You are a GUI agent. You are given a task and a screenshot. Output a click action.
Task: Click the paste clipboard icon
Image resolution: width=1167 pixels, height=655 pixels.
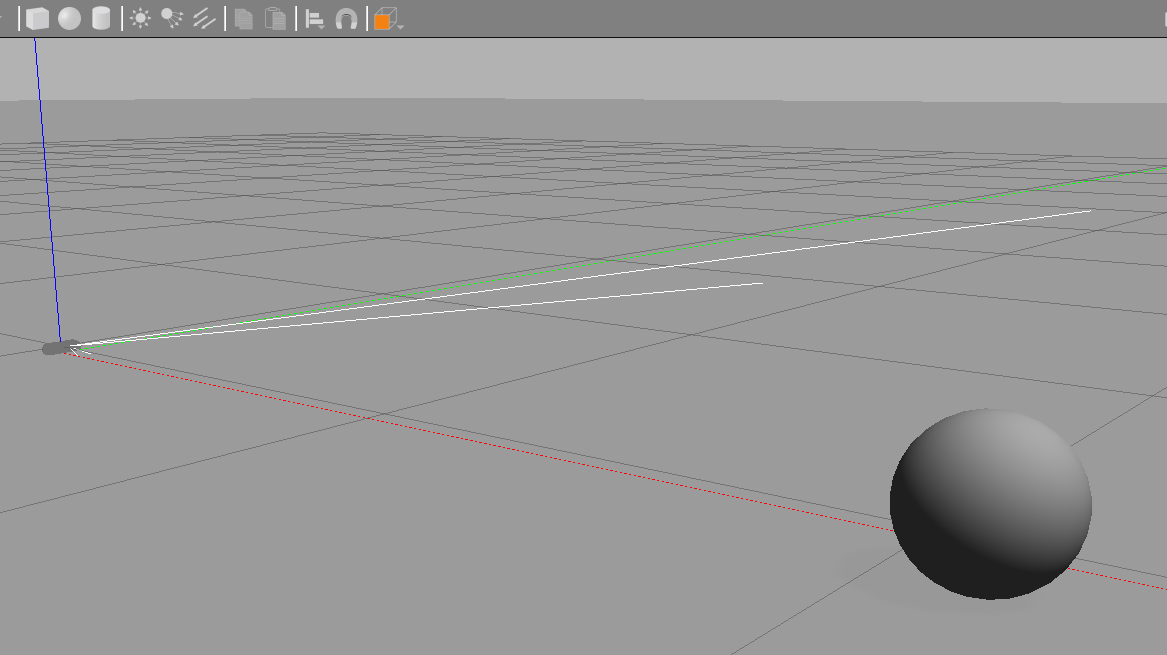[x=275, y=19]
